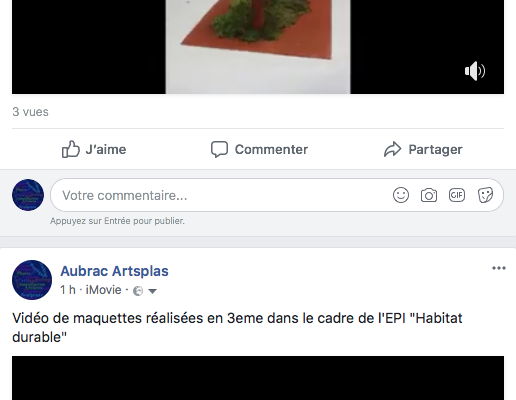The width and height of the screenshot is (516, 400).
Task: Click the Partager button label
Action: [435, 149]
